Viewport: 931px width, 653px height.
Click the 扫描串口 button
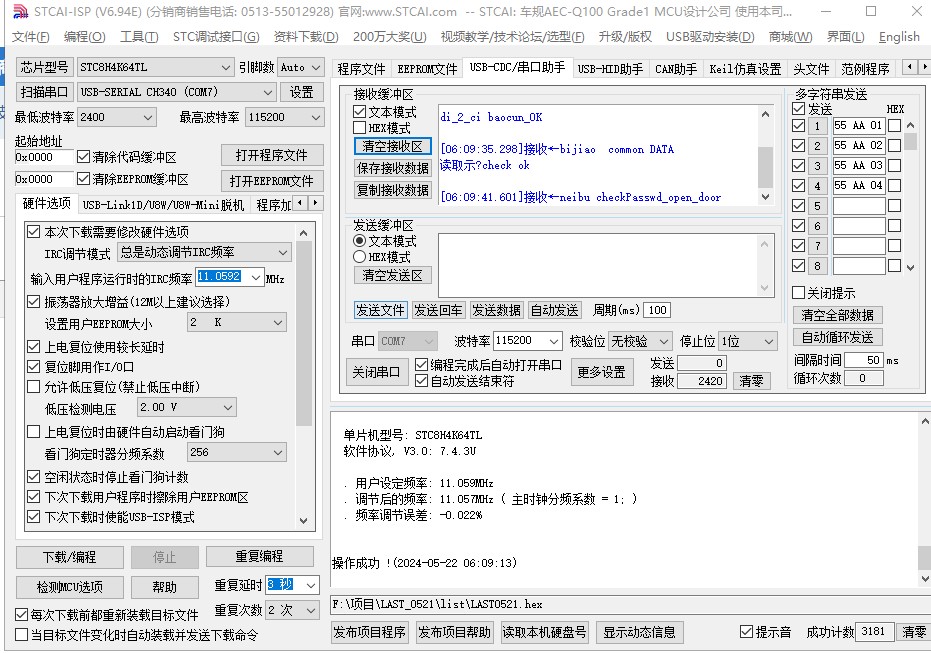click(x=44, y=92)
